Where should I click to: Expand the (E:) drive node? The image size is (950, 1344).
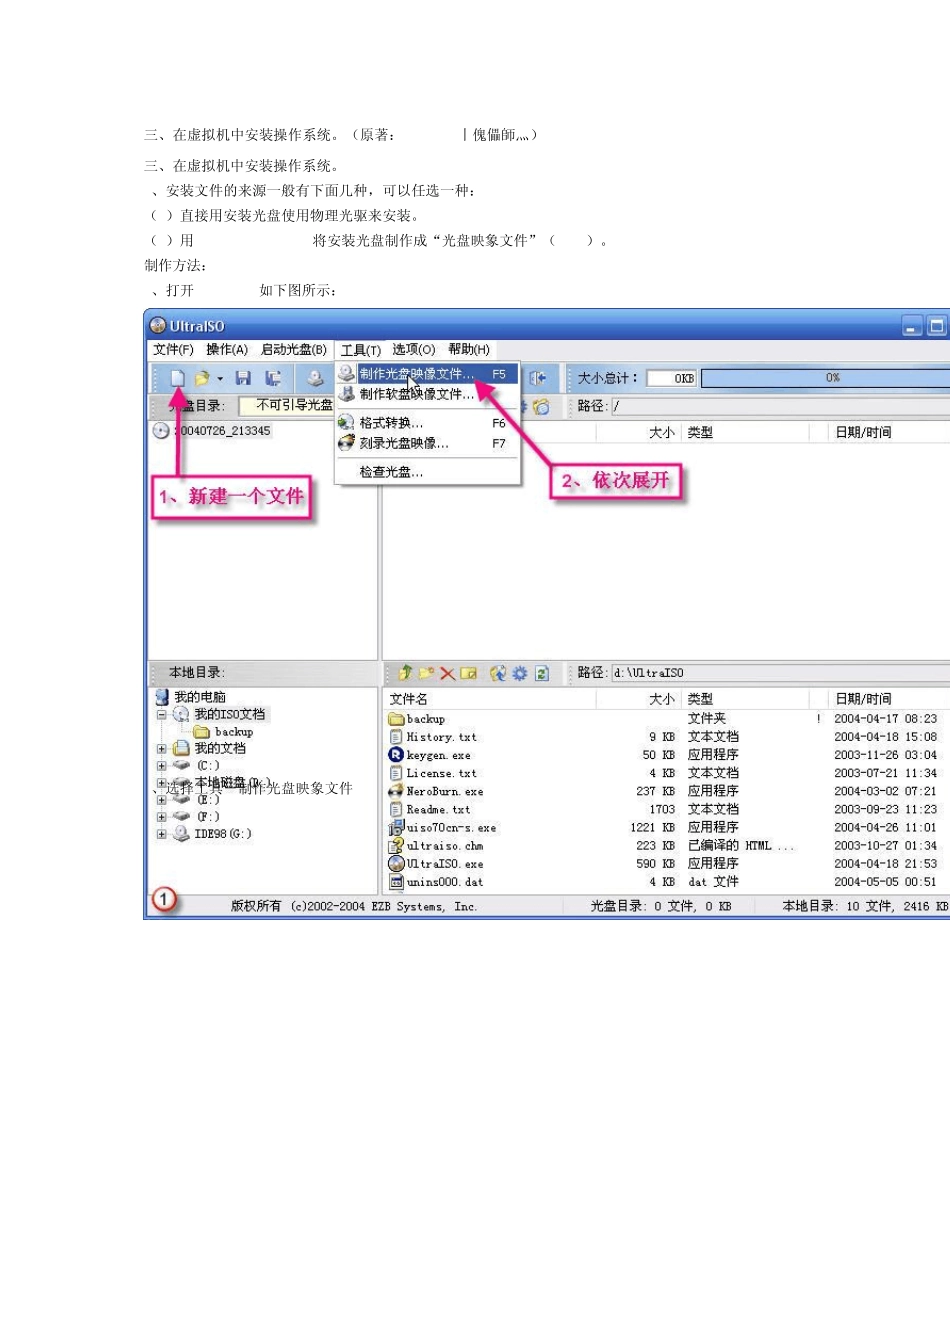point(161,800)
